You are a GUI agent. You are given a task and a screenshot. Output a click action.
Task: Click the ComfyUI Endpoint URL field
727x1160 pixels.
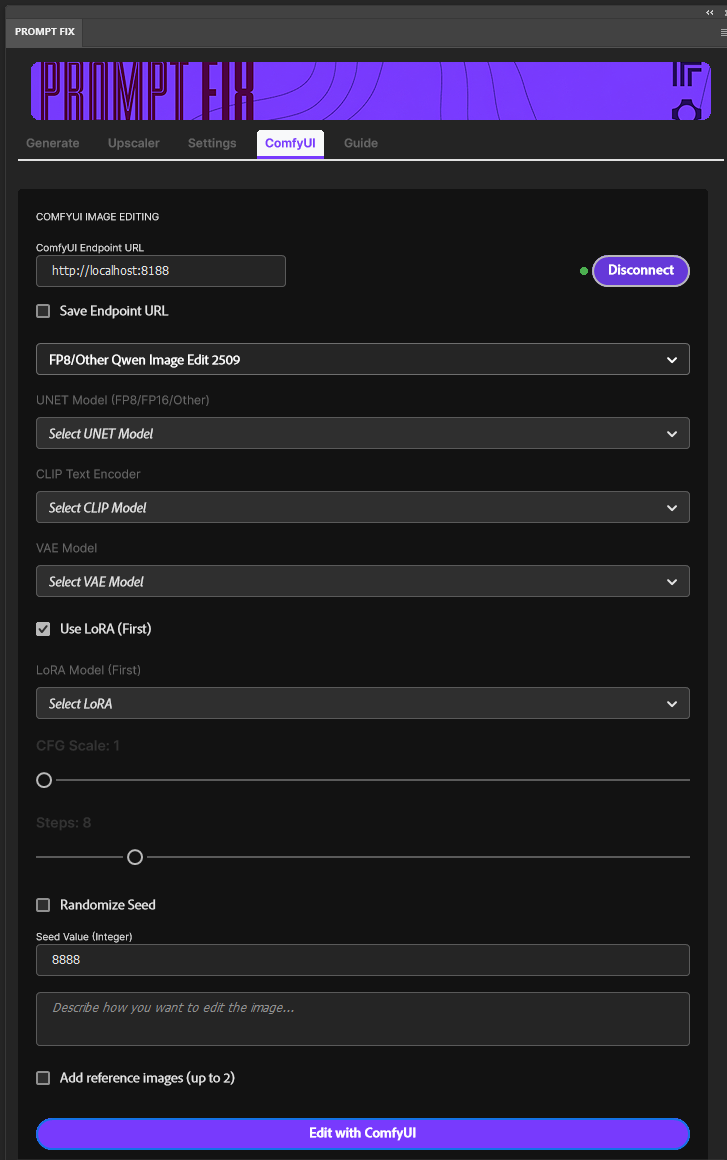coord(161,271)
